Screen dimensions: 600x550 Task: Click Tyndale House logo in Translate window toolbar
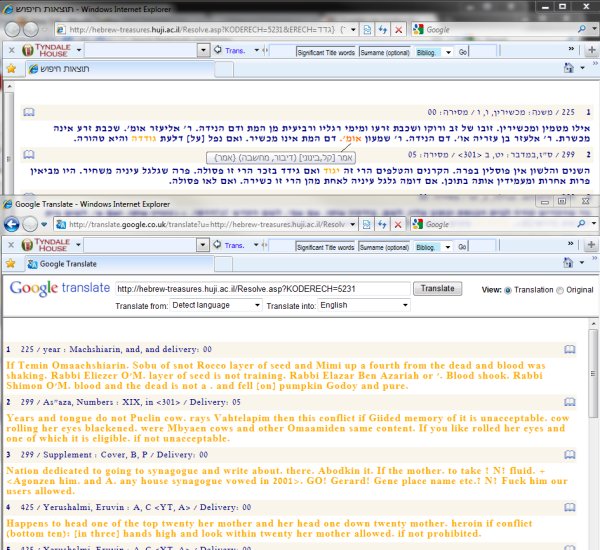(x=46, y=245)
